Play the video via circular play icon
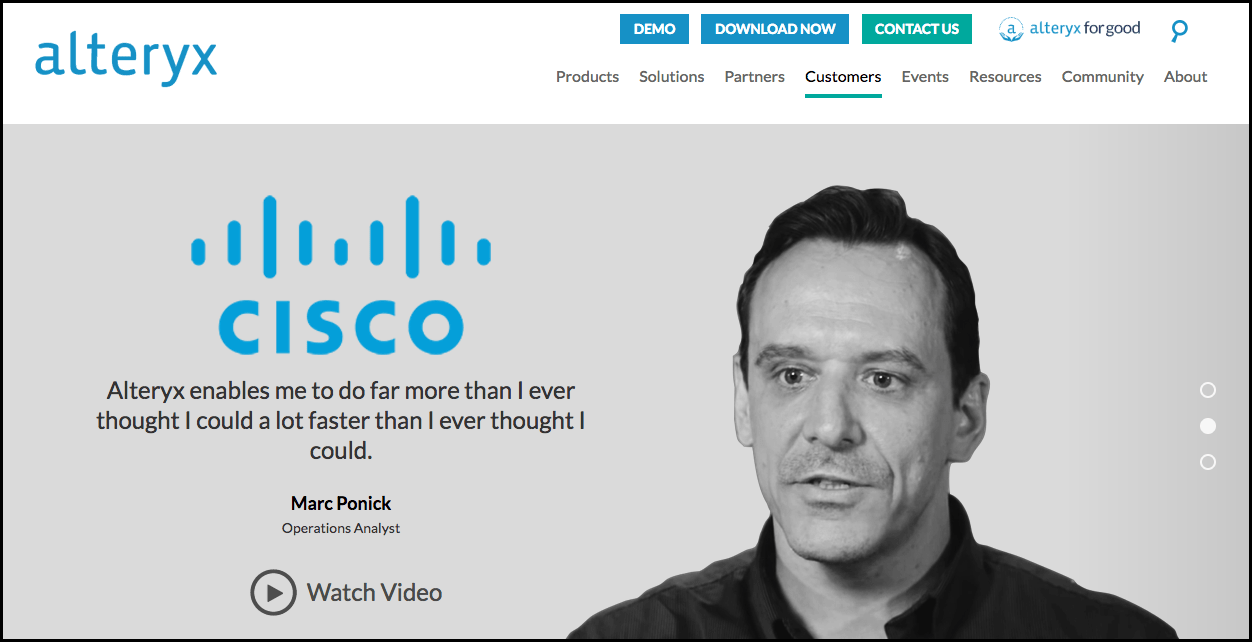Screen dimensions: 1252x642 point(273,592)
